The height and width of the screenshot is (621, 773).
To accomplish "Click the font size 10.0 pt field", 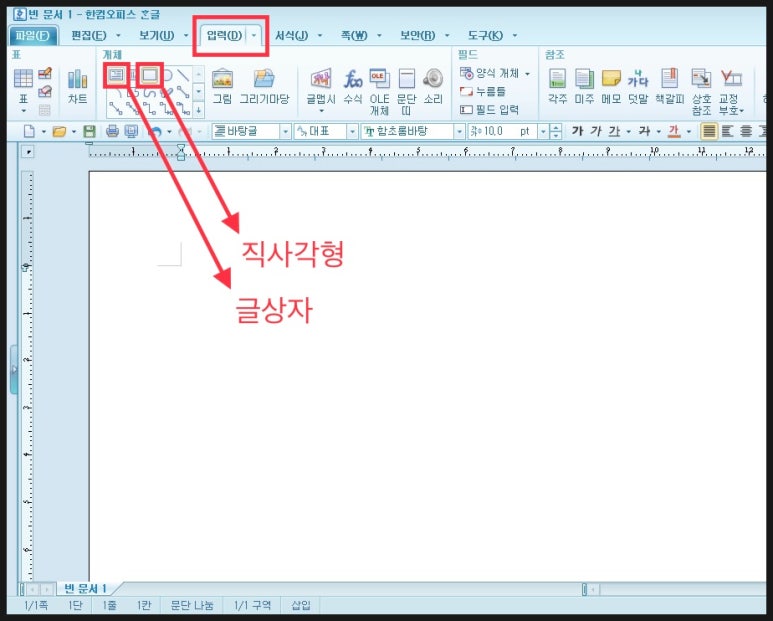I will [x=503, y=132].
